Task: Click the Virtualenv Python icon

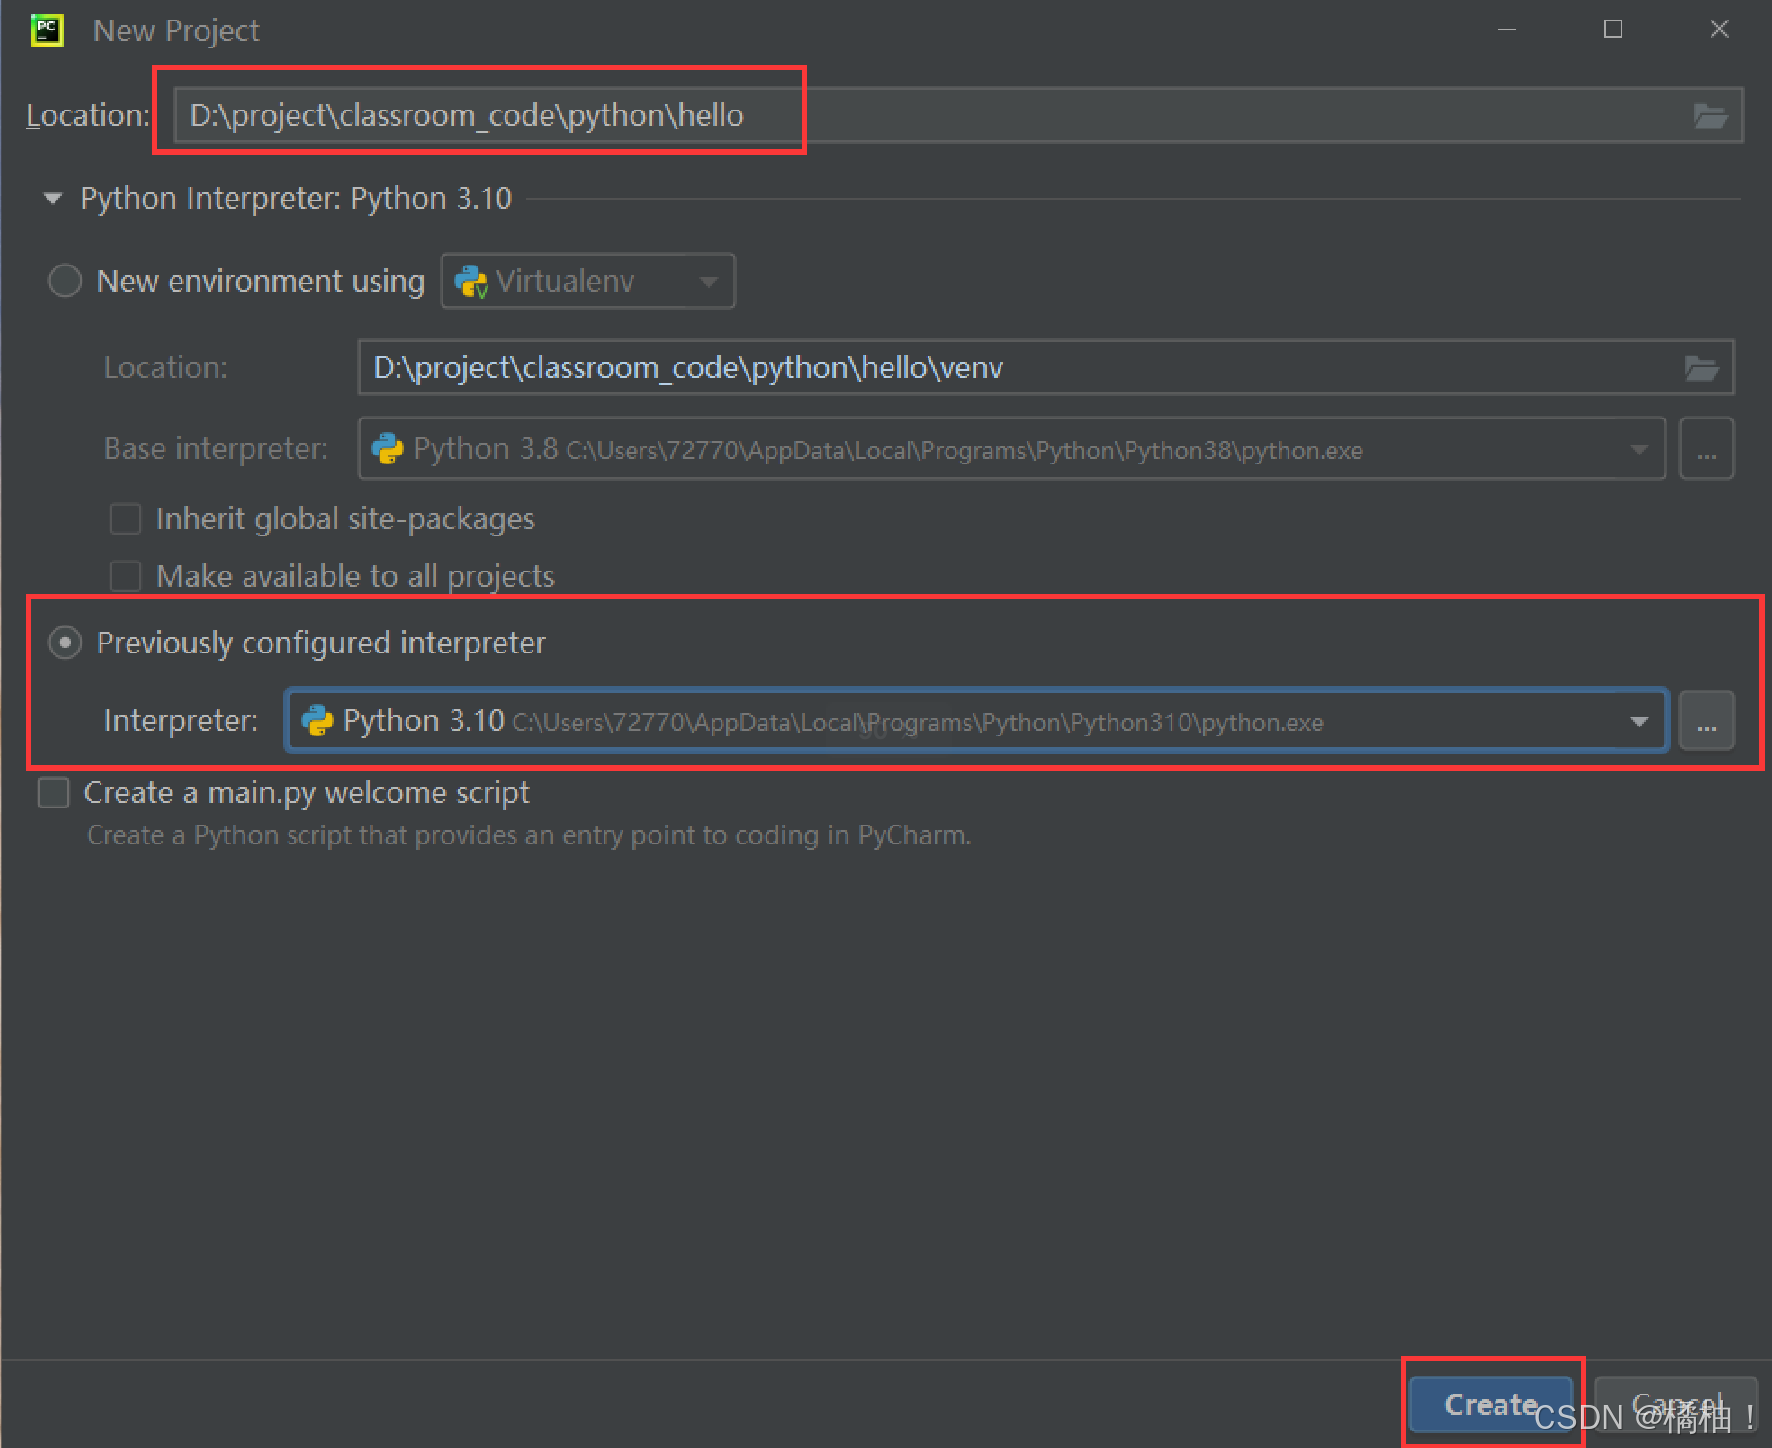Action: pos(471,282)
